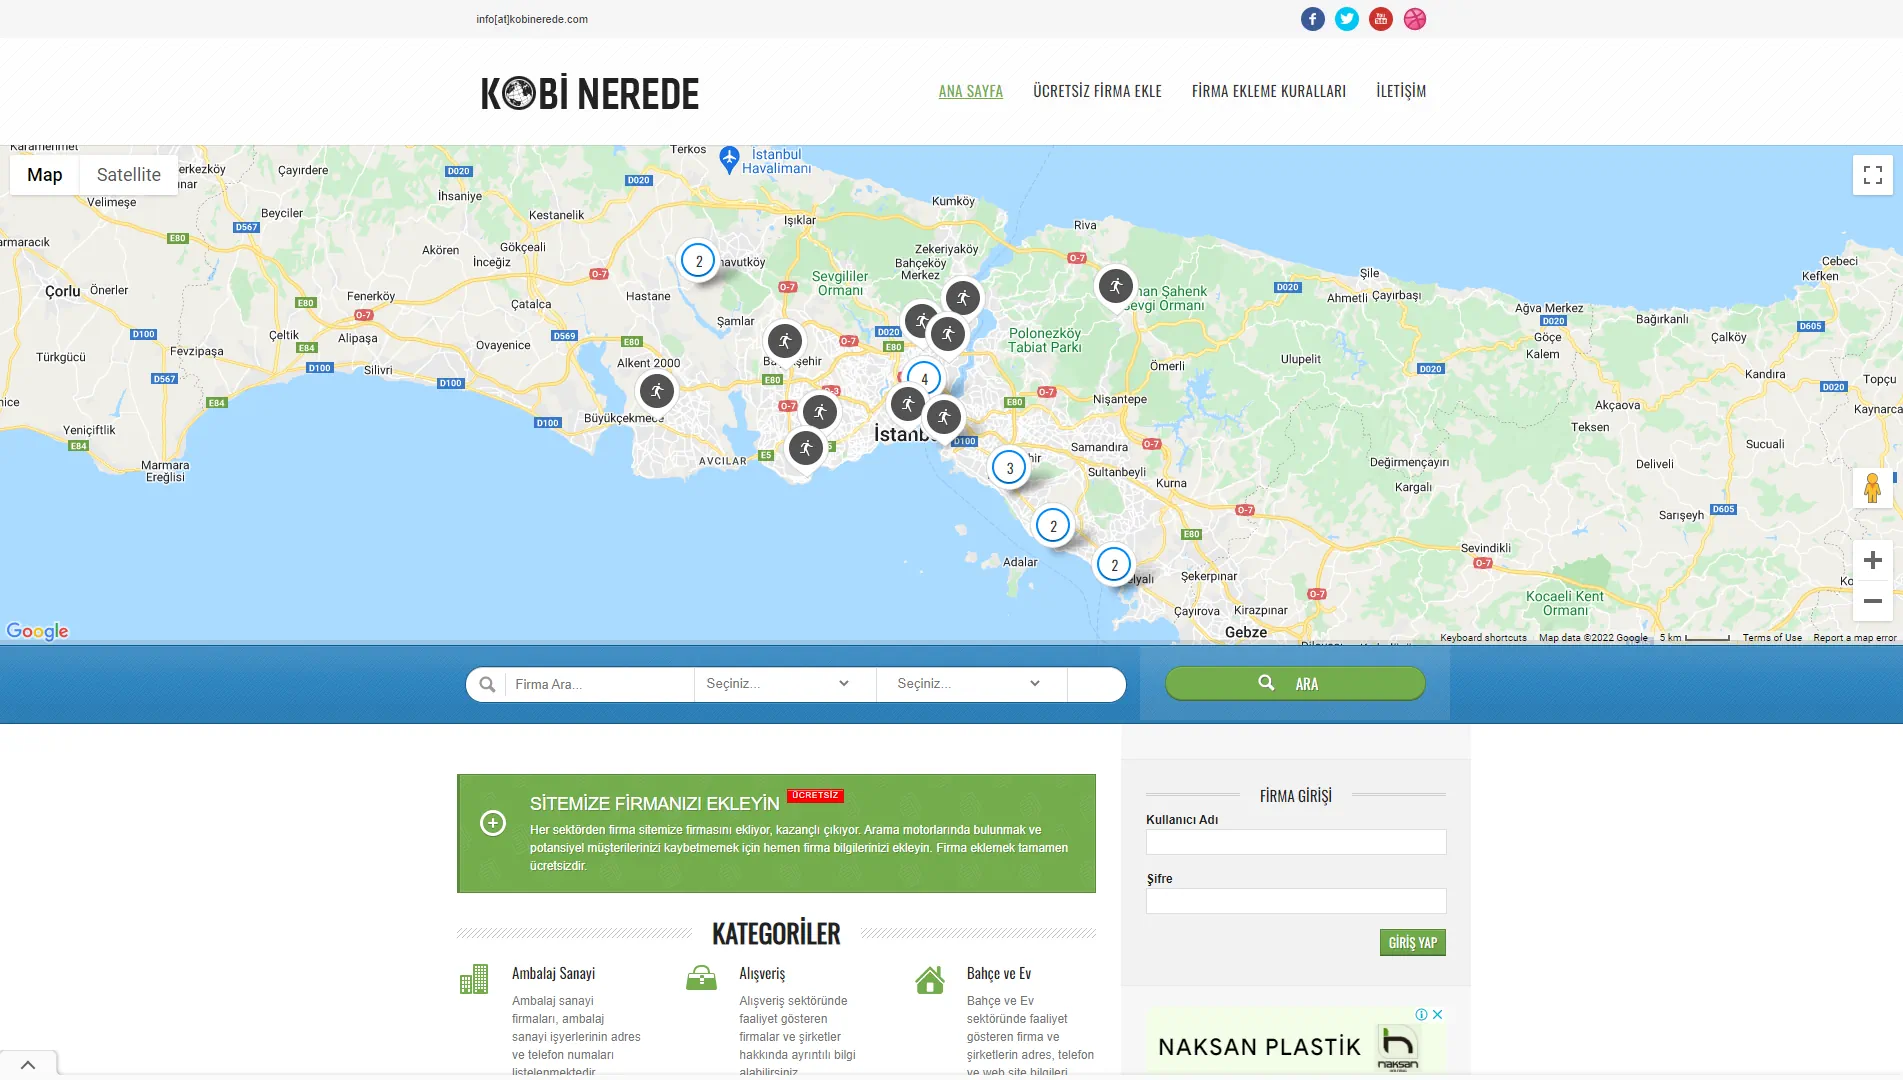Viewport: 1903px width, 1080px height.
Task: Open İletişim page
Action: click(x=1400, y=91)
